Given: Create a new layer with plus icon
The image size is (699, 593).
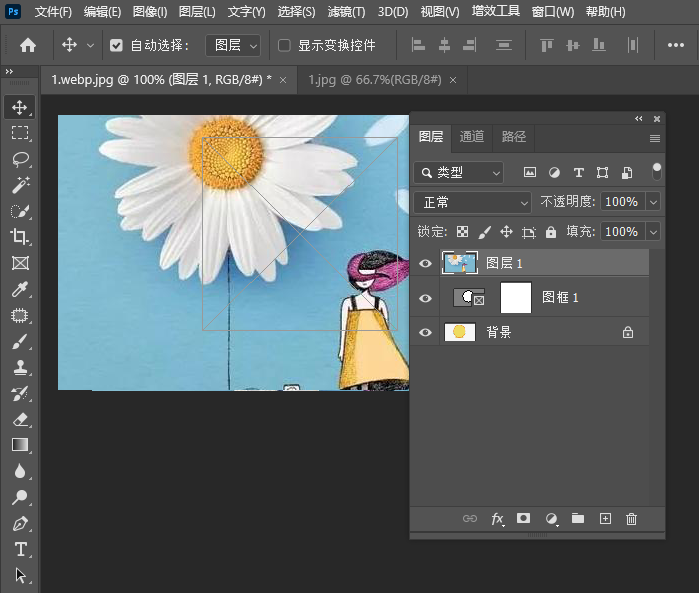Looking at the screenshot, I should pos(604,519).
